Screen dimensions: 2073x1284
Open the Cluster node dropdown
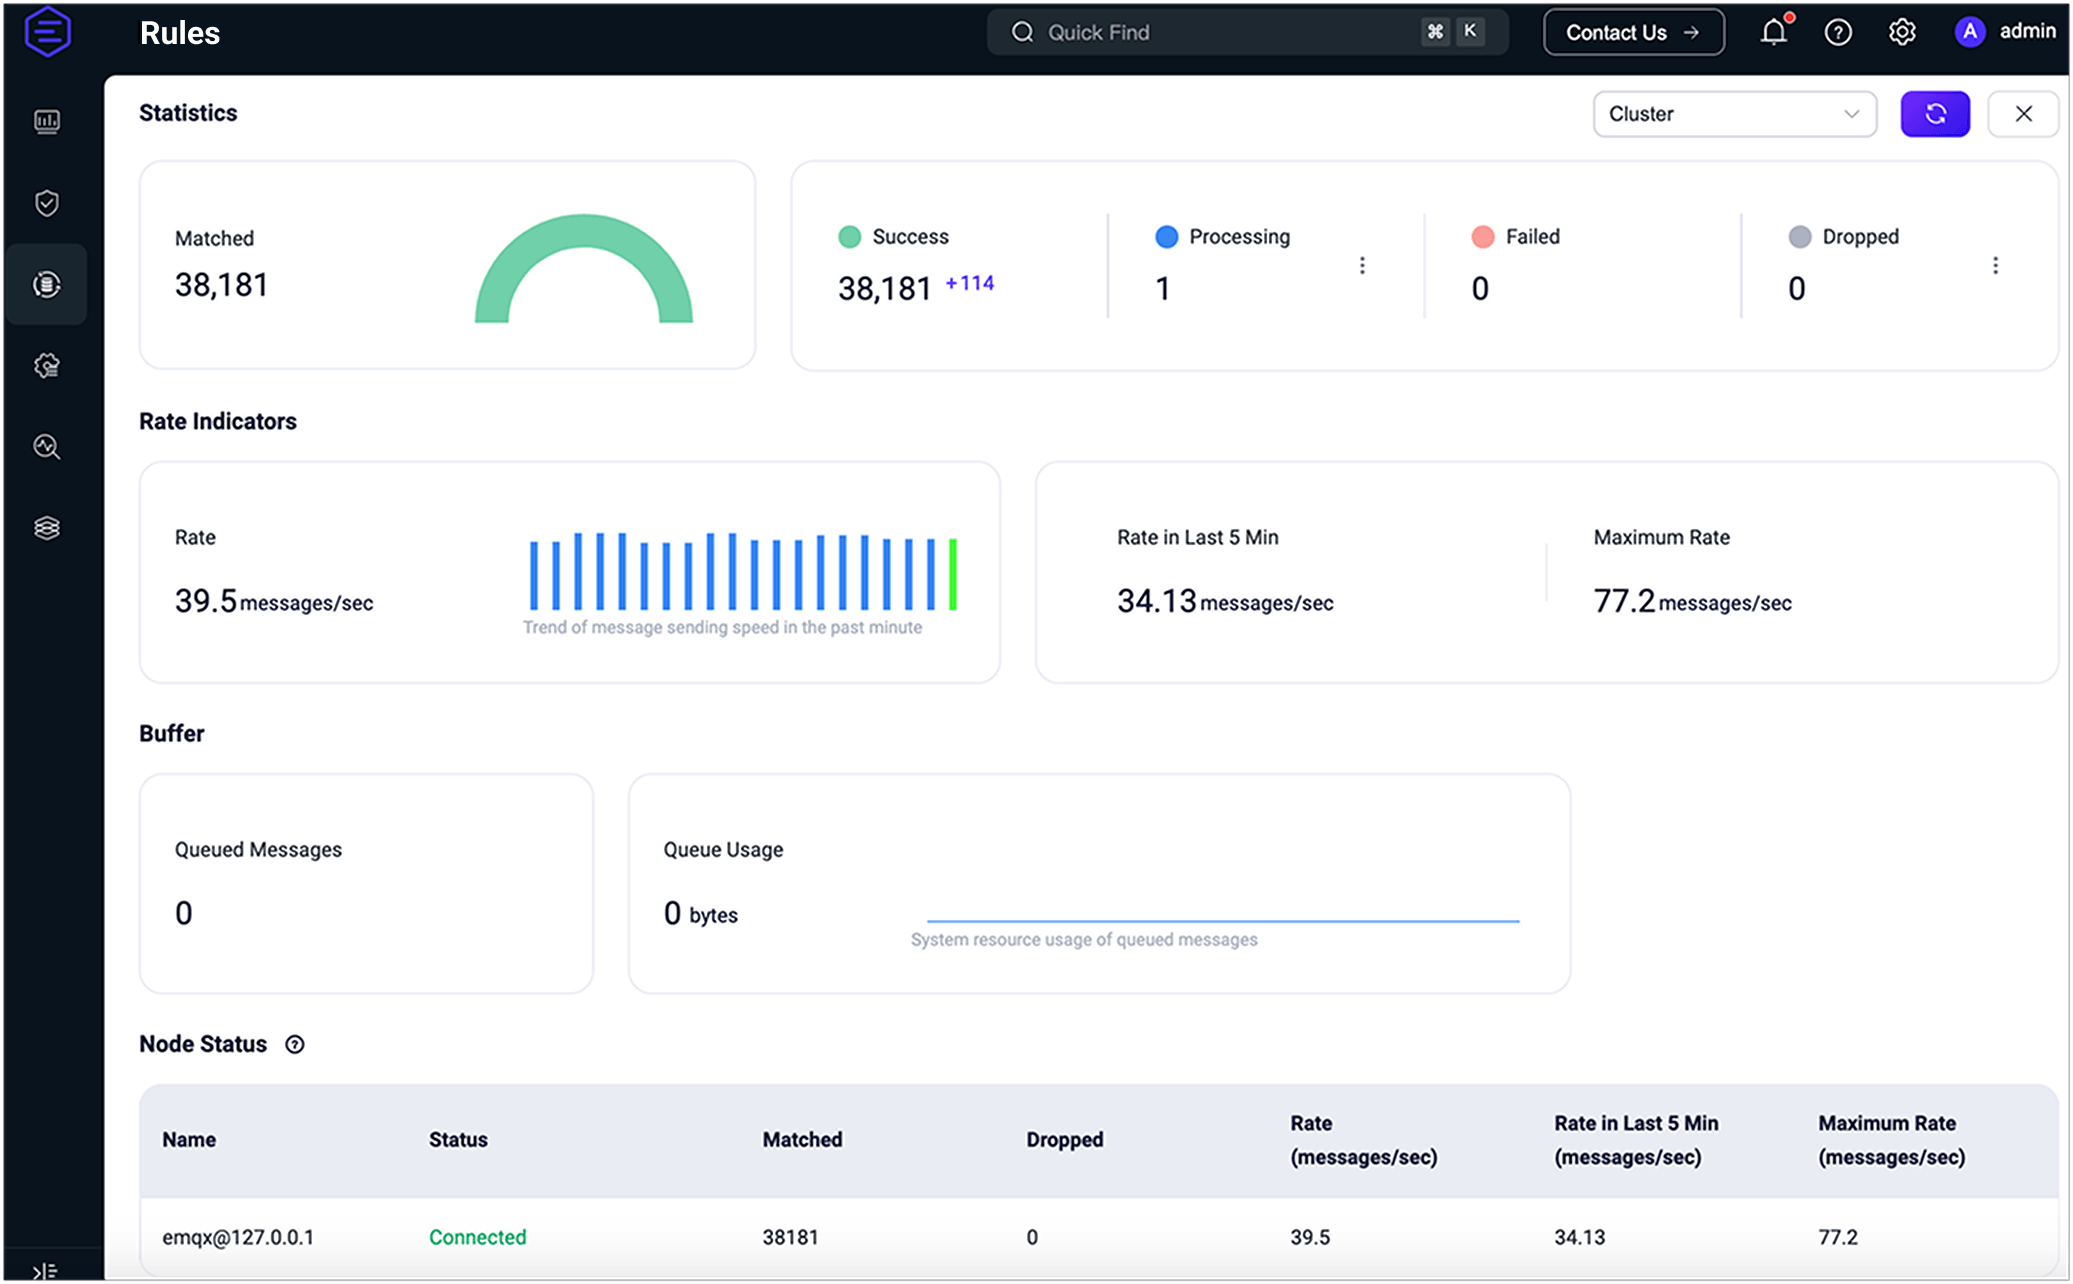1734,114
